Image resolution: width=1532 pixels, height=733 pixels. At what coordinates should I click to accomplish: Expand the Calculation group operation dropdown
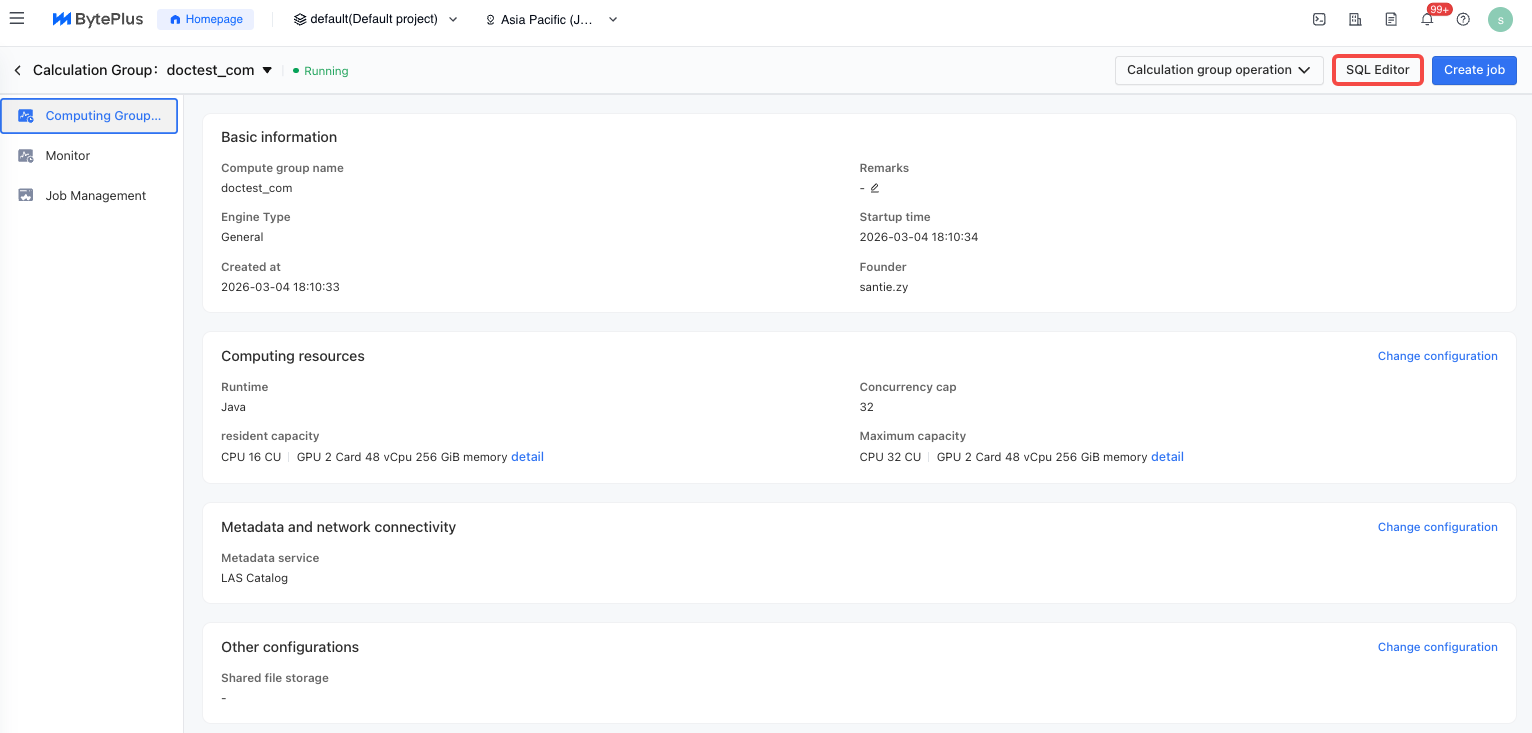click(x=1218, y=70)
